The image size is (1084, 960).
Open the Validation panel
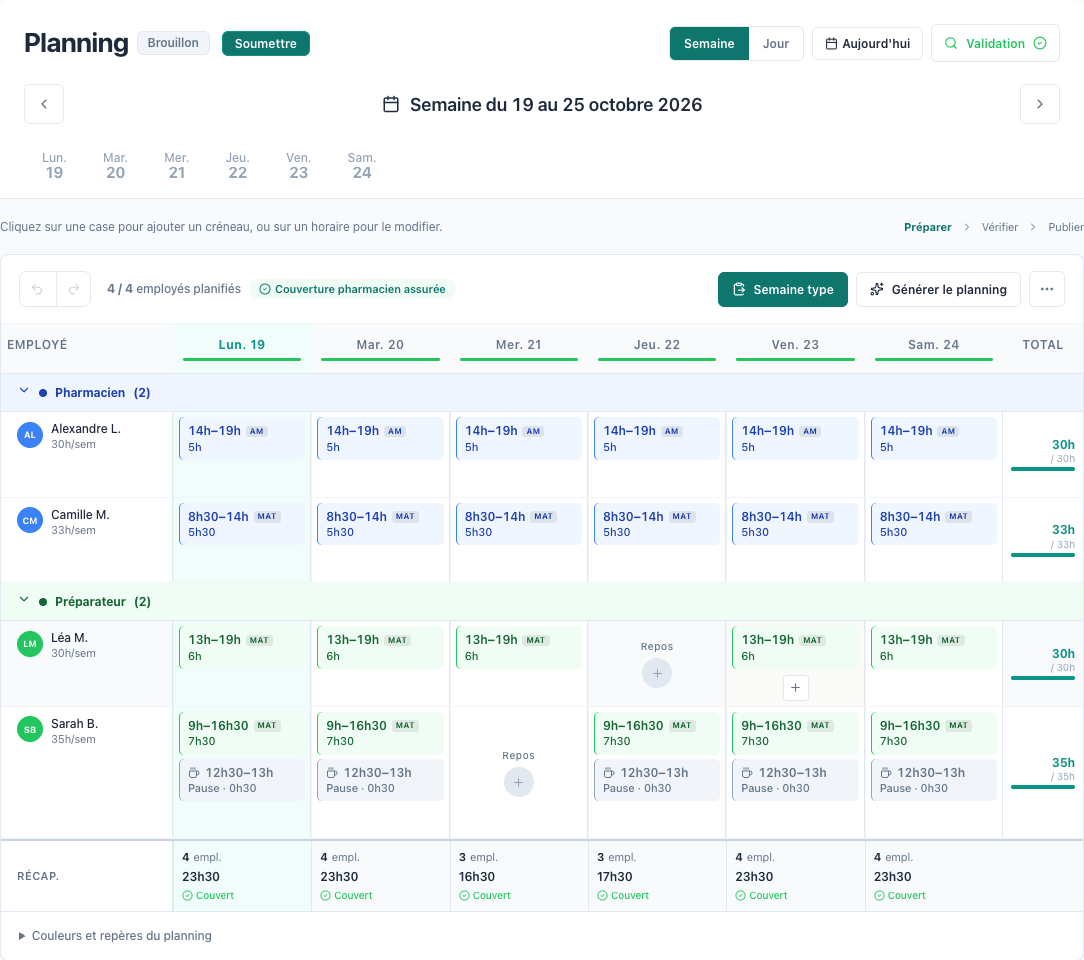pos(996,44)
